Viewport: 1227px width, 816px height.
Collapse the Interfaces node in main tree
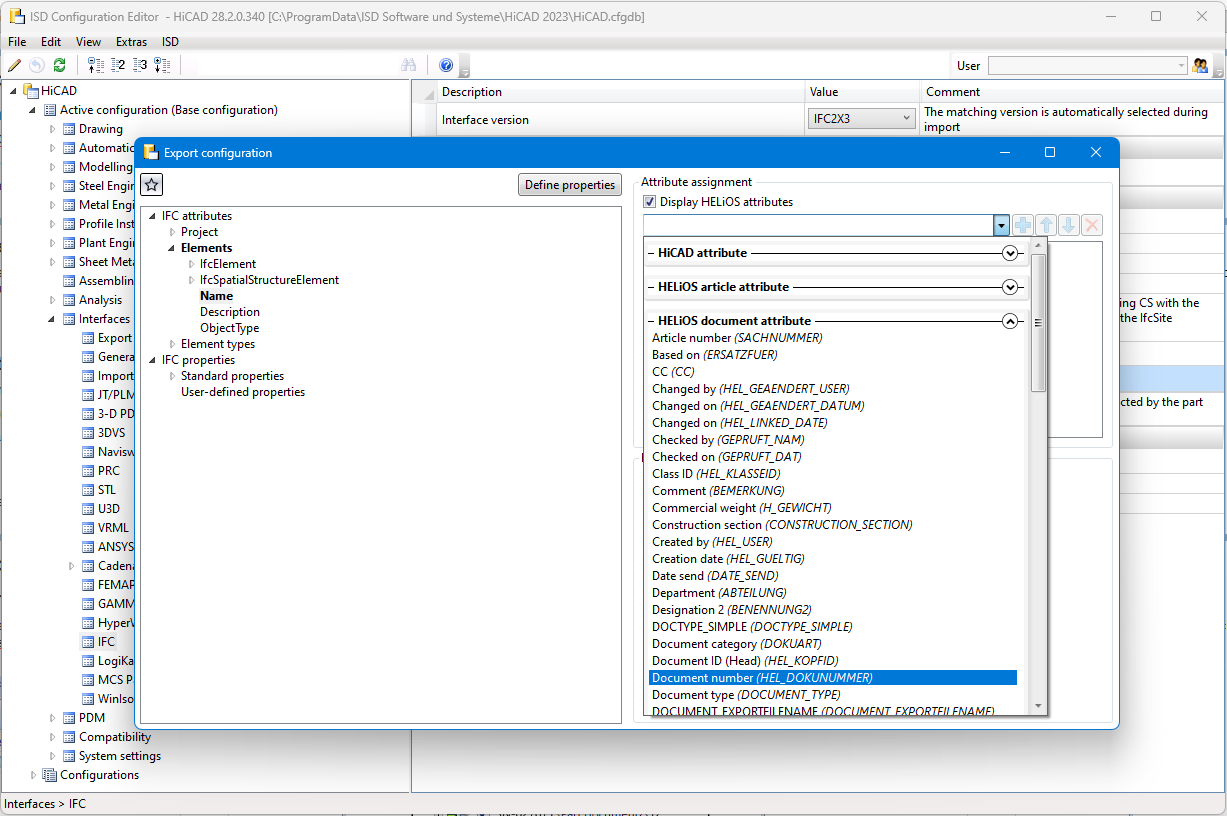[53, 319]
